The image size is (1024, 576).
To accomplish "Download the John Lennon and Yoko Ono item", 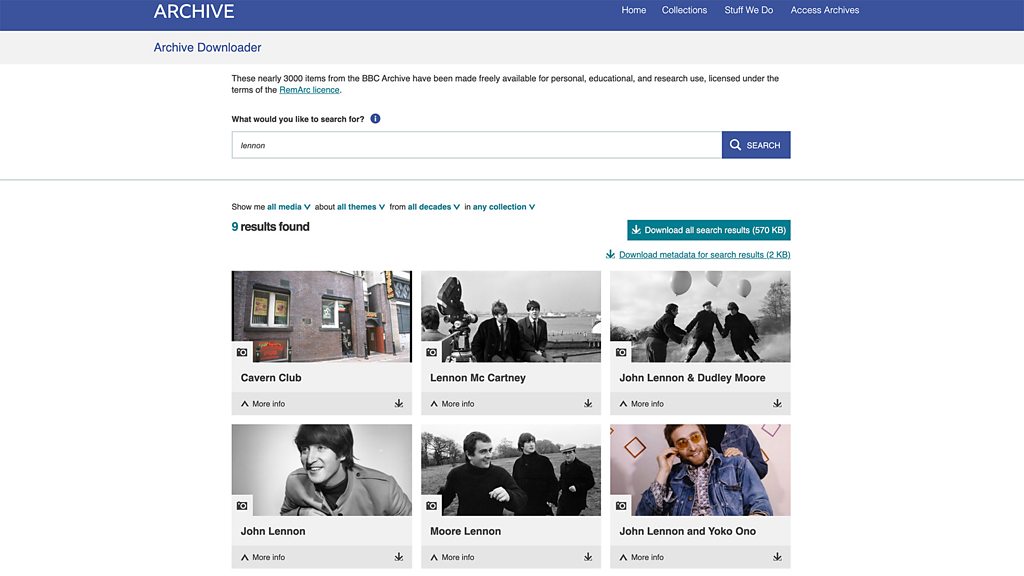I will pyautogui.click(x=777, y=557).
